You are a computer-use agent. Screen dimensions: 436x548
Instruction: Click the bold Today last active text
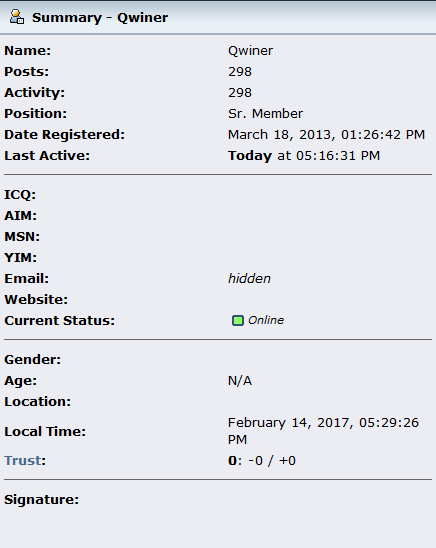(x=250, y=156)
